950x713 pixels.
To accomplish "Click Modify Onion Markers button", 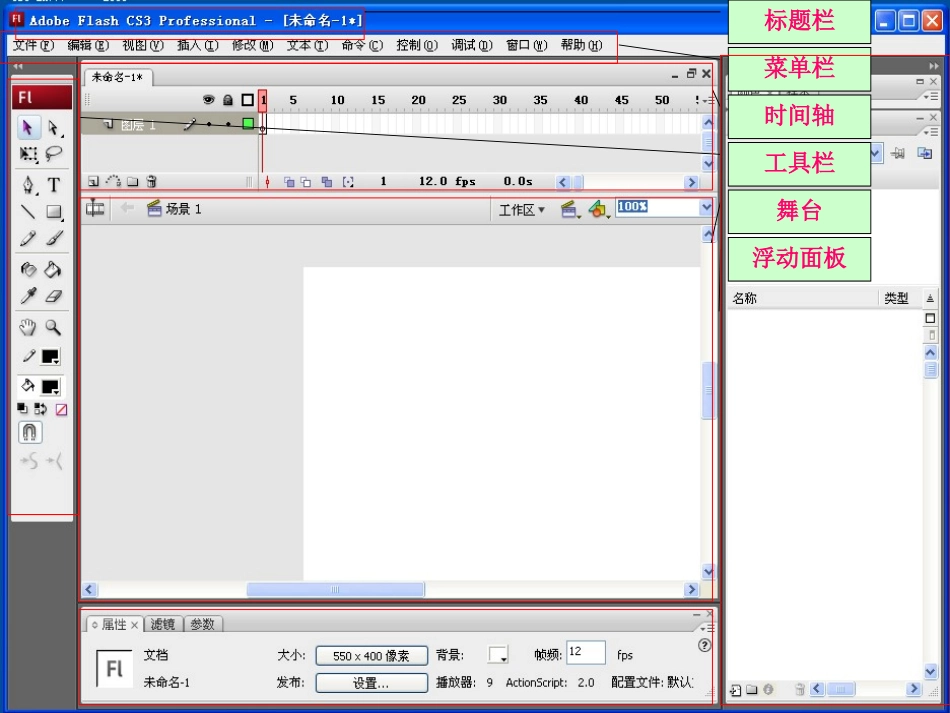I will point(348,182).
